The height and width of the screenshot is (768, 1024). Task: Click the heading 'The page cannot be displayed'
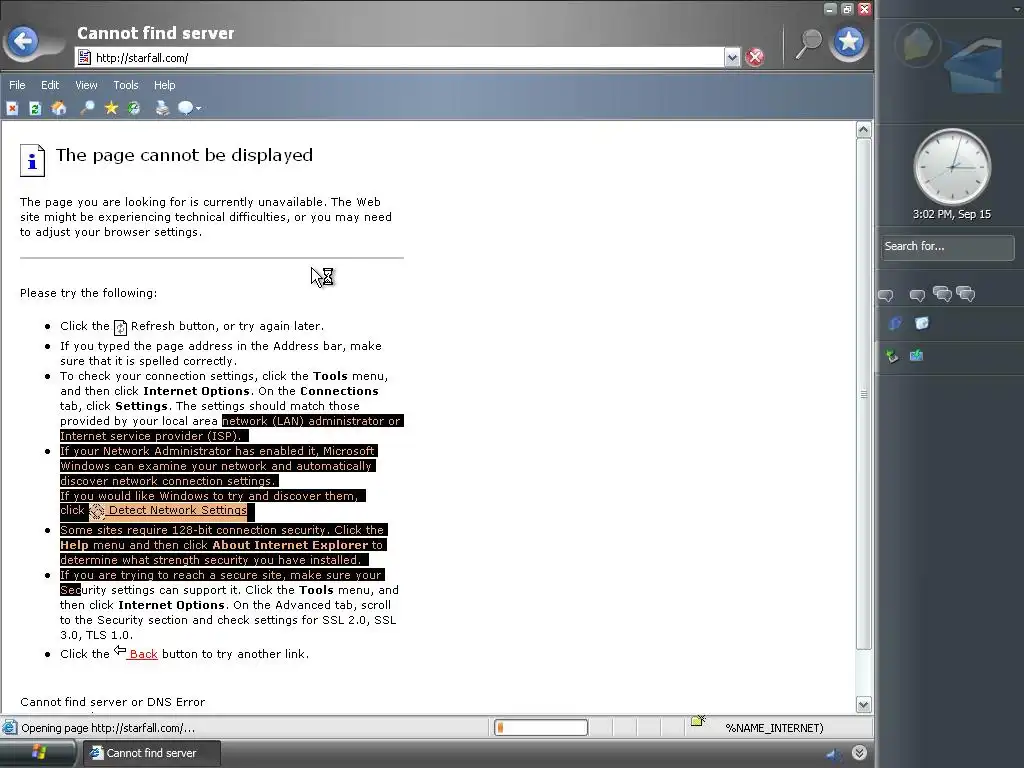point(184,155)
